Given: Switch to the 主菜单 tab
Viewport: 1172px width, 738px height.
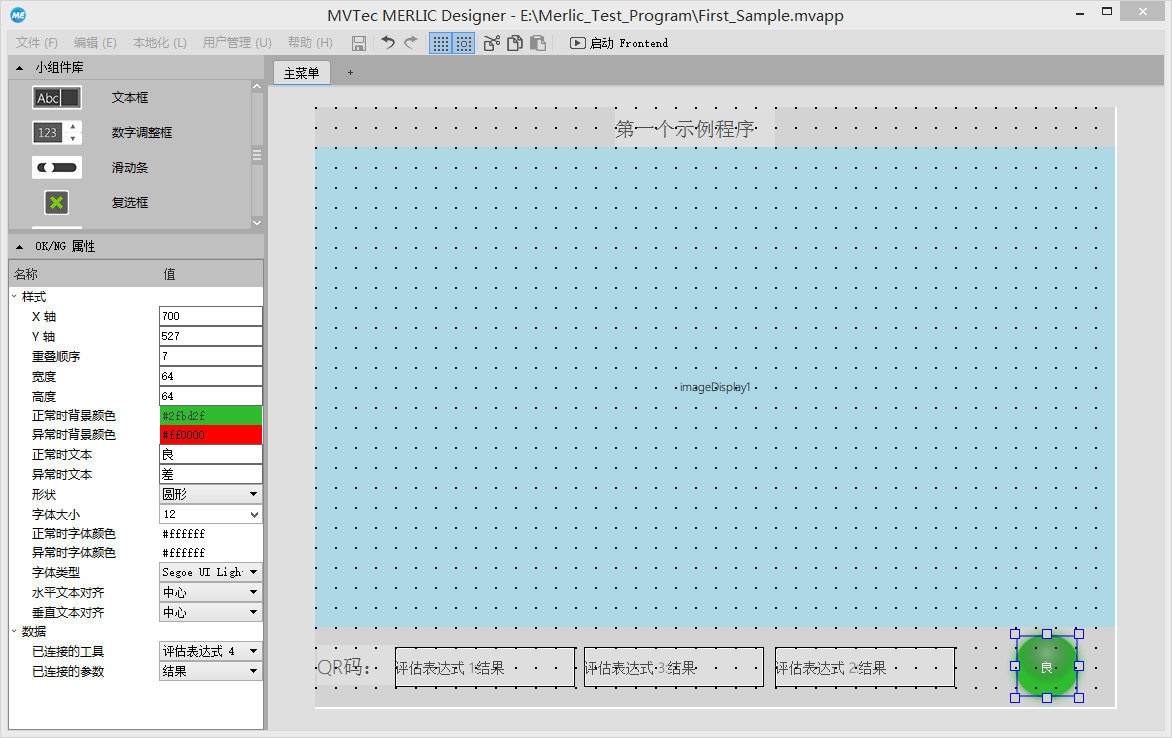Looking at the screenshot, I should (x=301, y=72).
